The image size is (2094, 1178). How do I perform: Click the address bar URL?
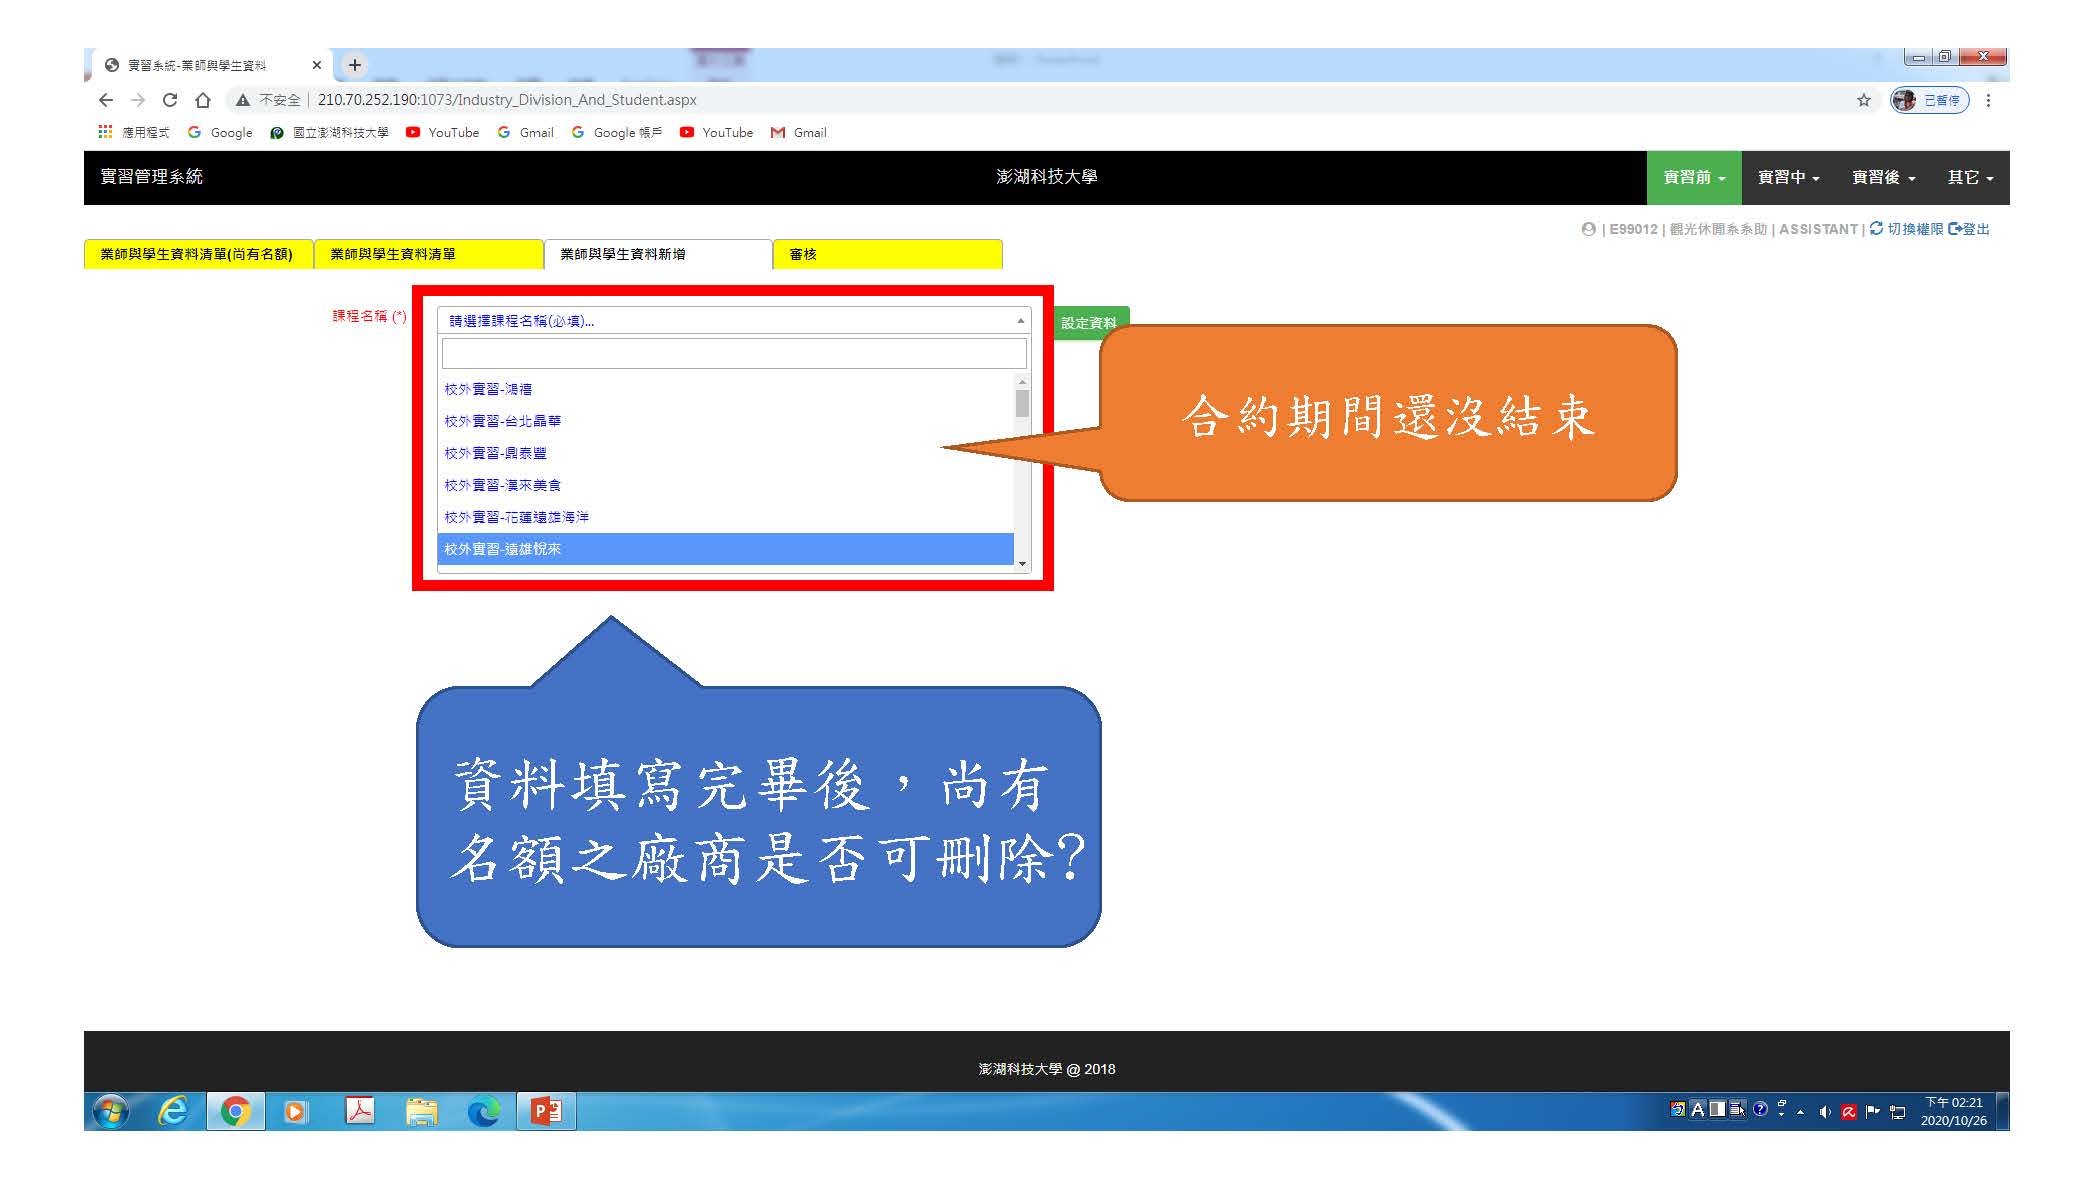[x=507, y=100]
